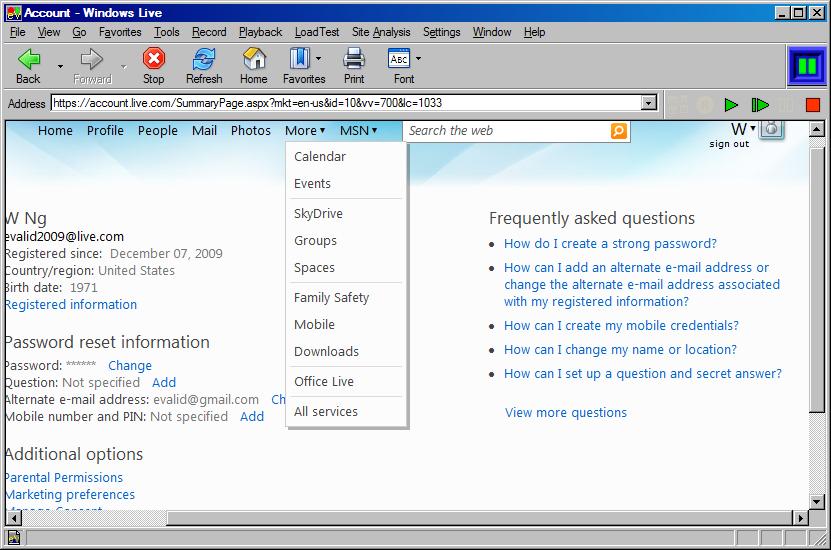Click the Search the web input field
831x550 pixels.
[507, 131]
